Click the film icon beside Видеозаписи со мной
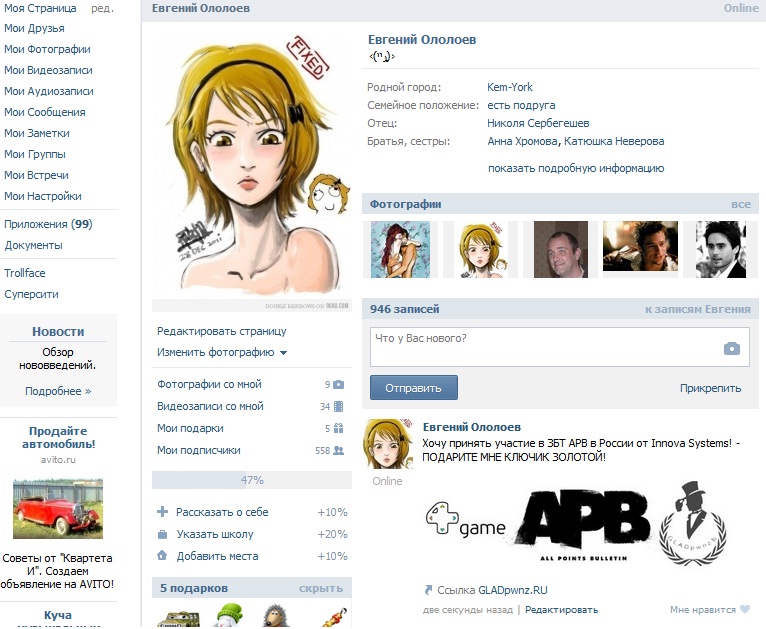Image resolution: width=766 pixels, height=629 pixels. pyautogui.click(x=339, y=406)
